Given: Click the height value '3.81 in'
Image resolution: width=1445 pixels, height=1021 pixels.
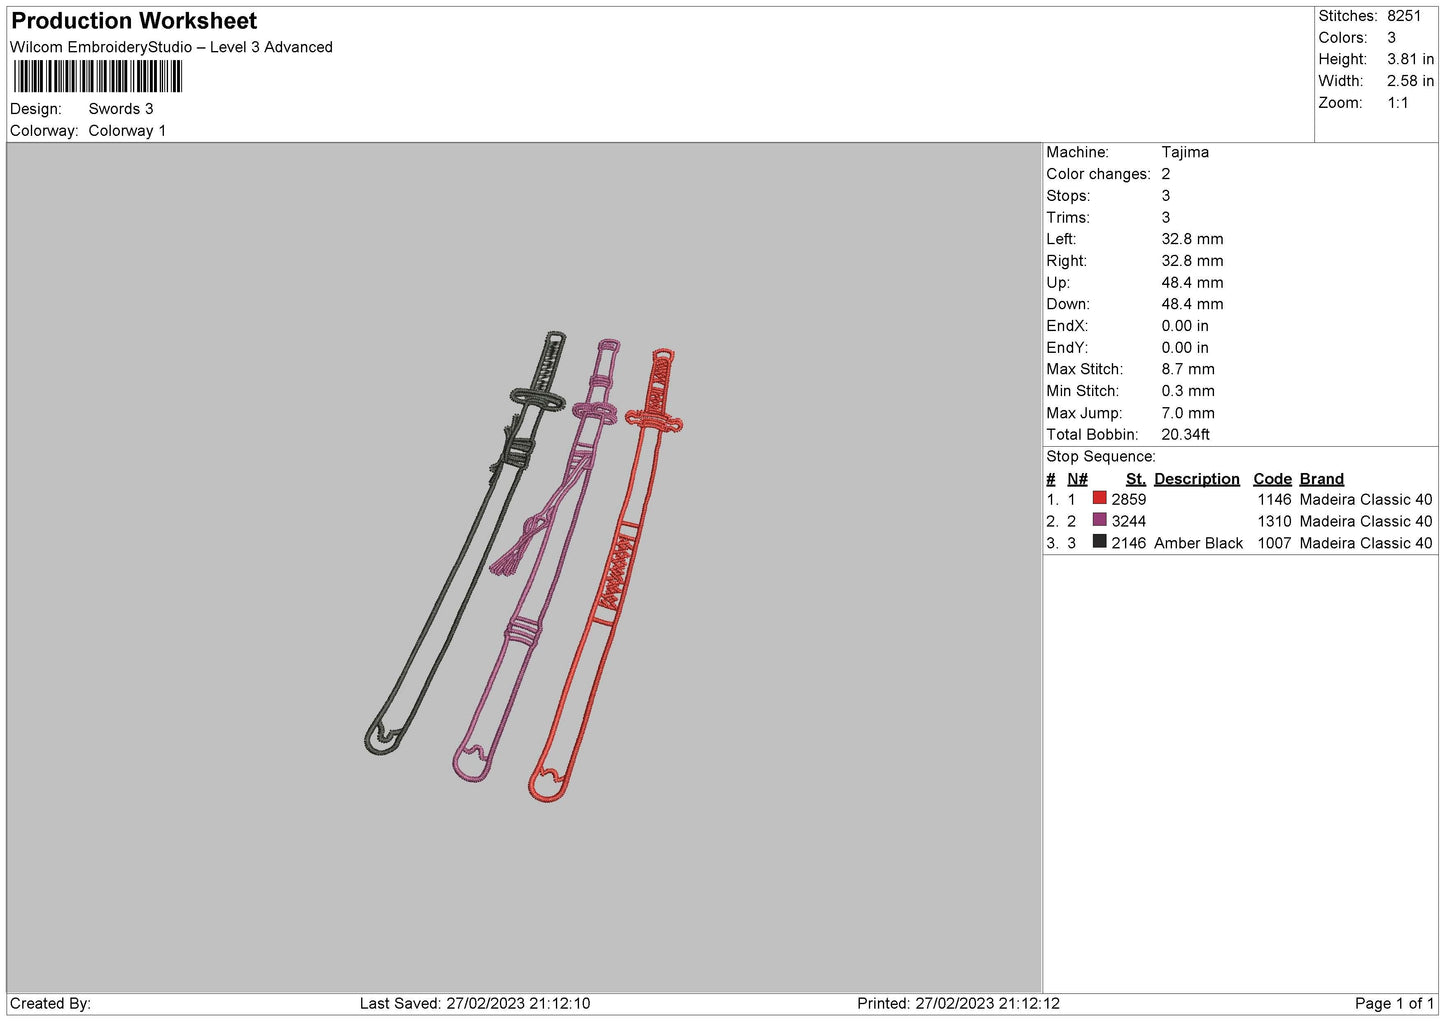Looking at the screenshot, I should 1410,59.
